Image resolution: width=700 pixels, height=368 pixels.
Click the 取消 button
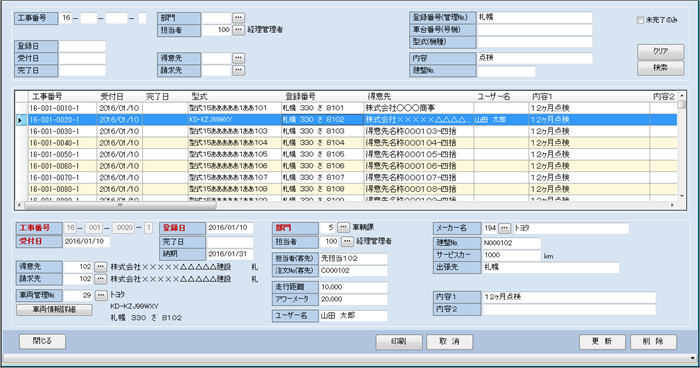tap(450, 342)
